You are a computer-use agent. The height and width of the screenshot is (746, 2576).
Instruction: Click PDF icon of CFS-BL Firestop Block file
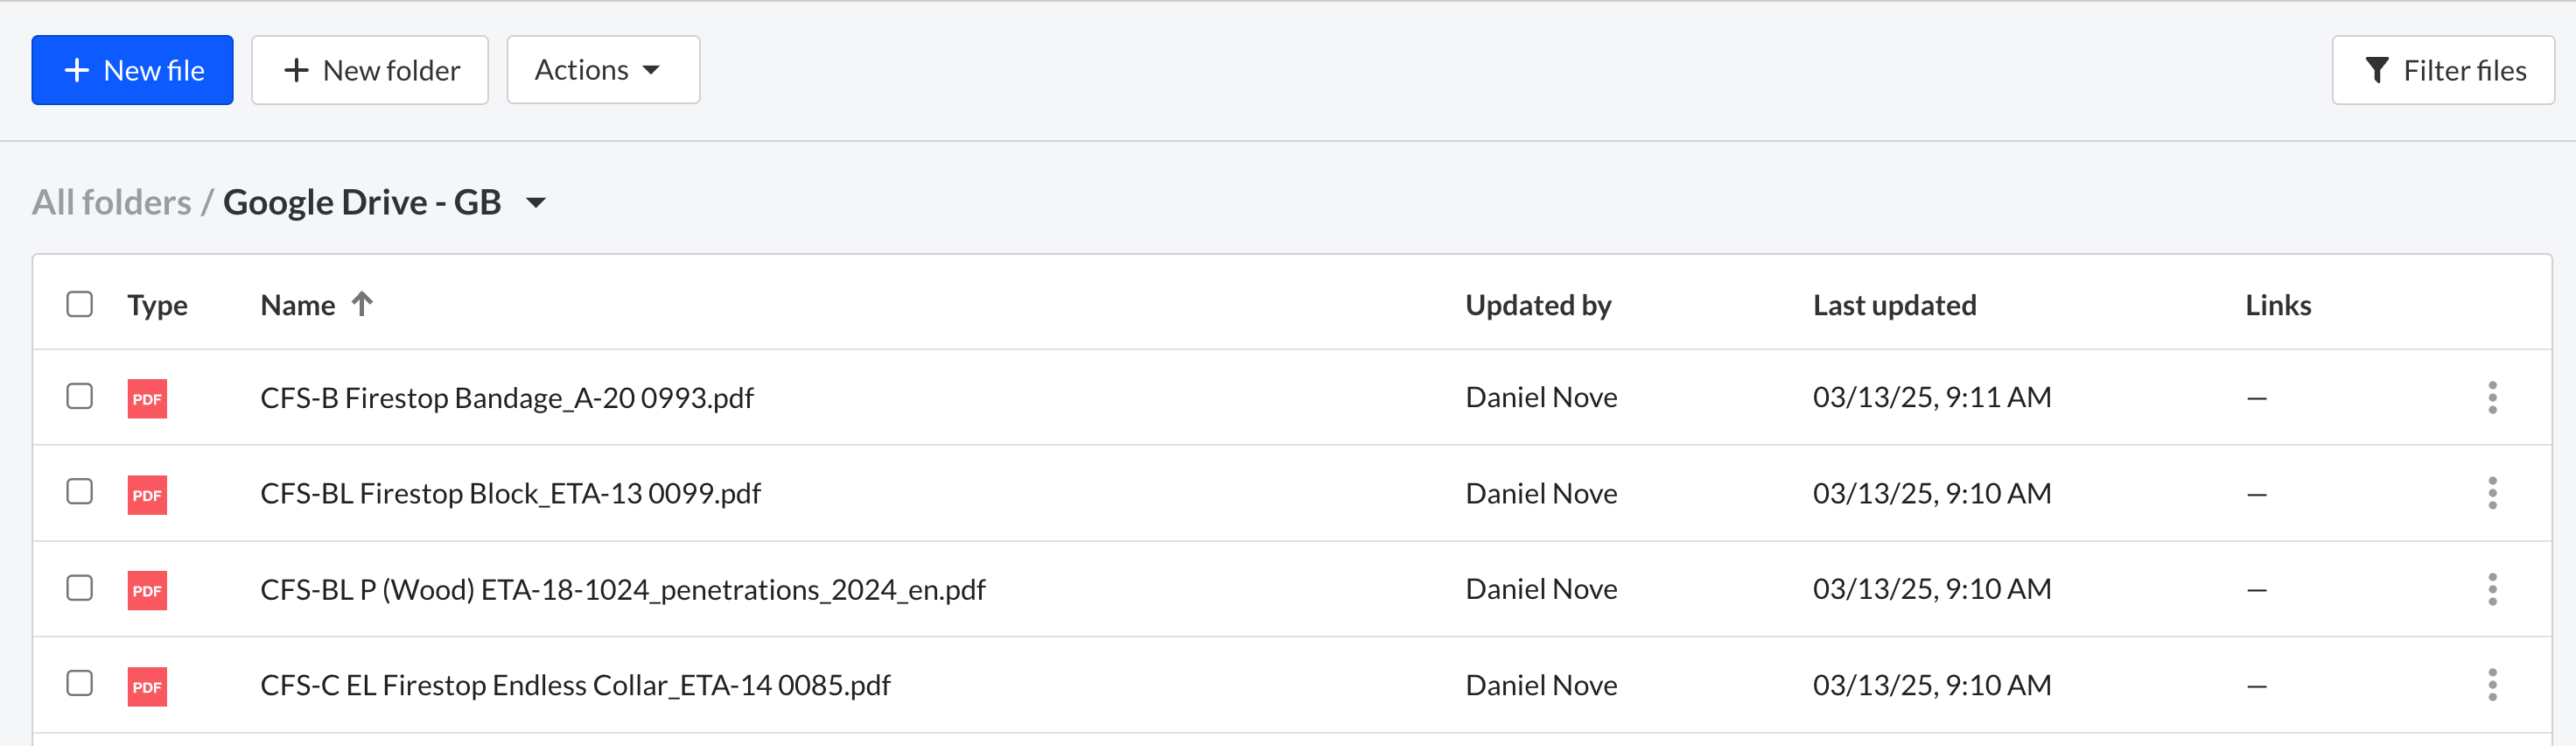pos(147,494)
